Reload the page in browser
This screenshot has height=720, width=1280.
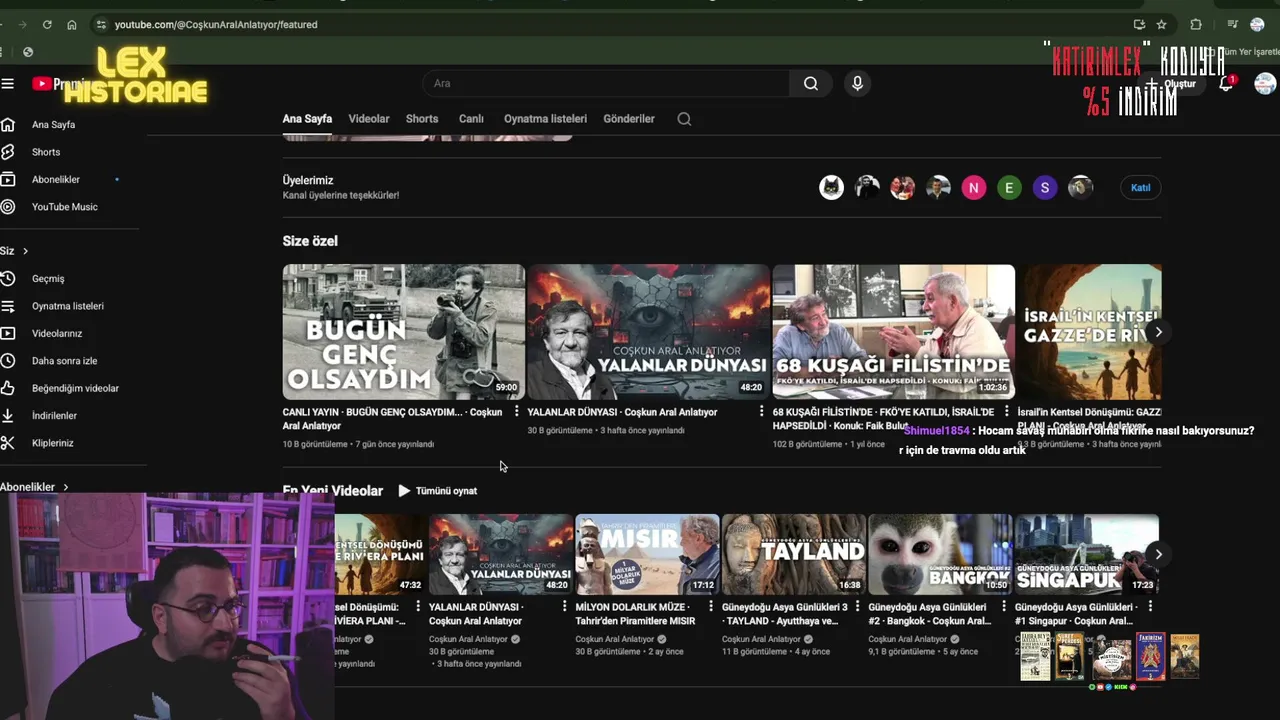[x=47, y=24]
